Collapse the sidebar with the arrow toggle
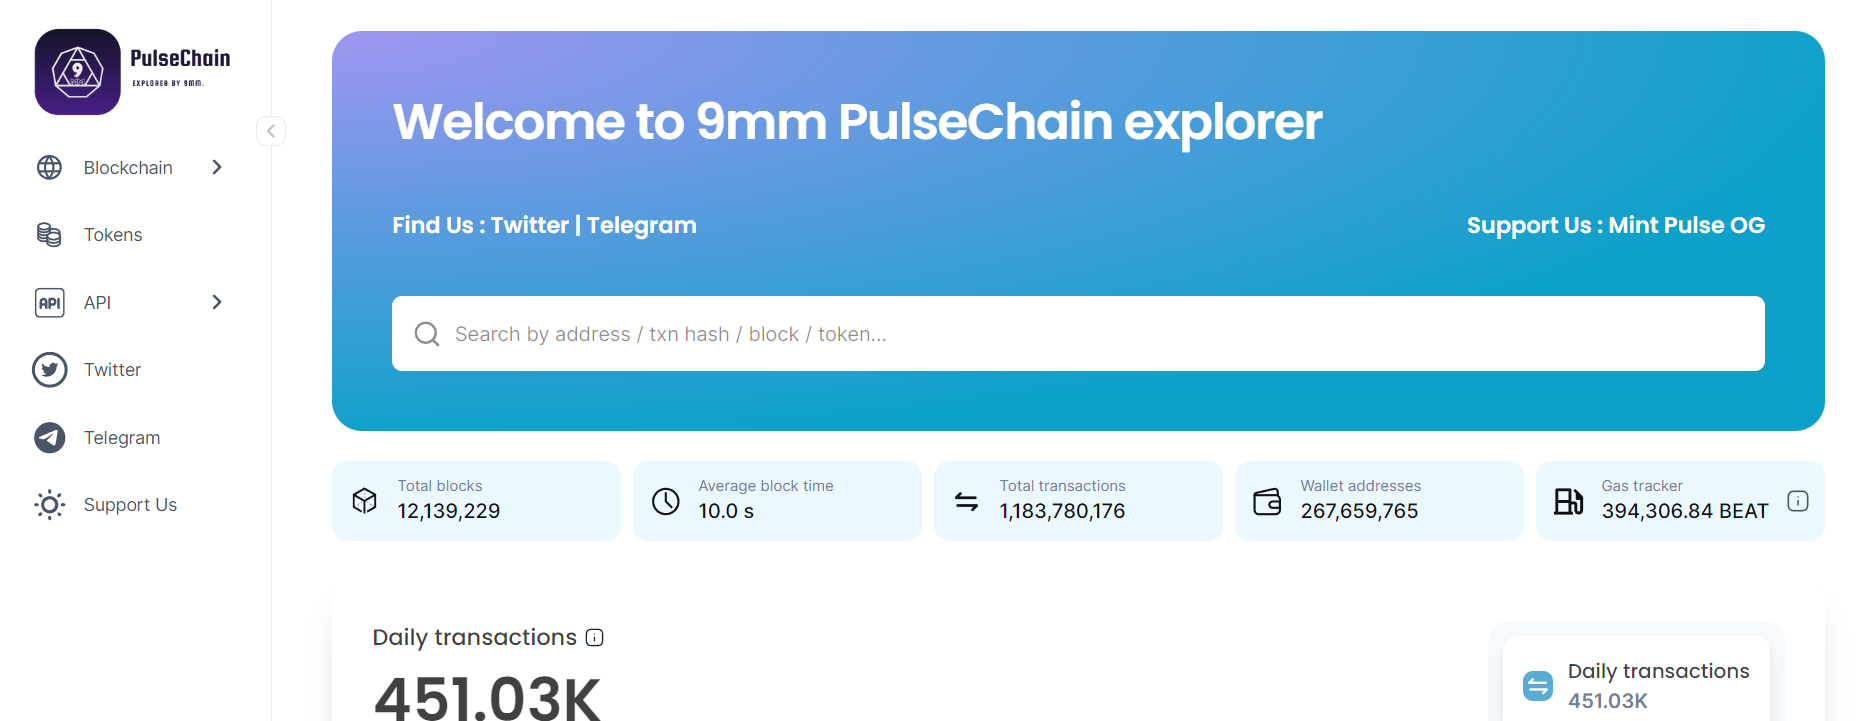This screenshot has height=721, width=1858. (x=271, y=131)
